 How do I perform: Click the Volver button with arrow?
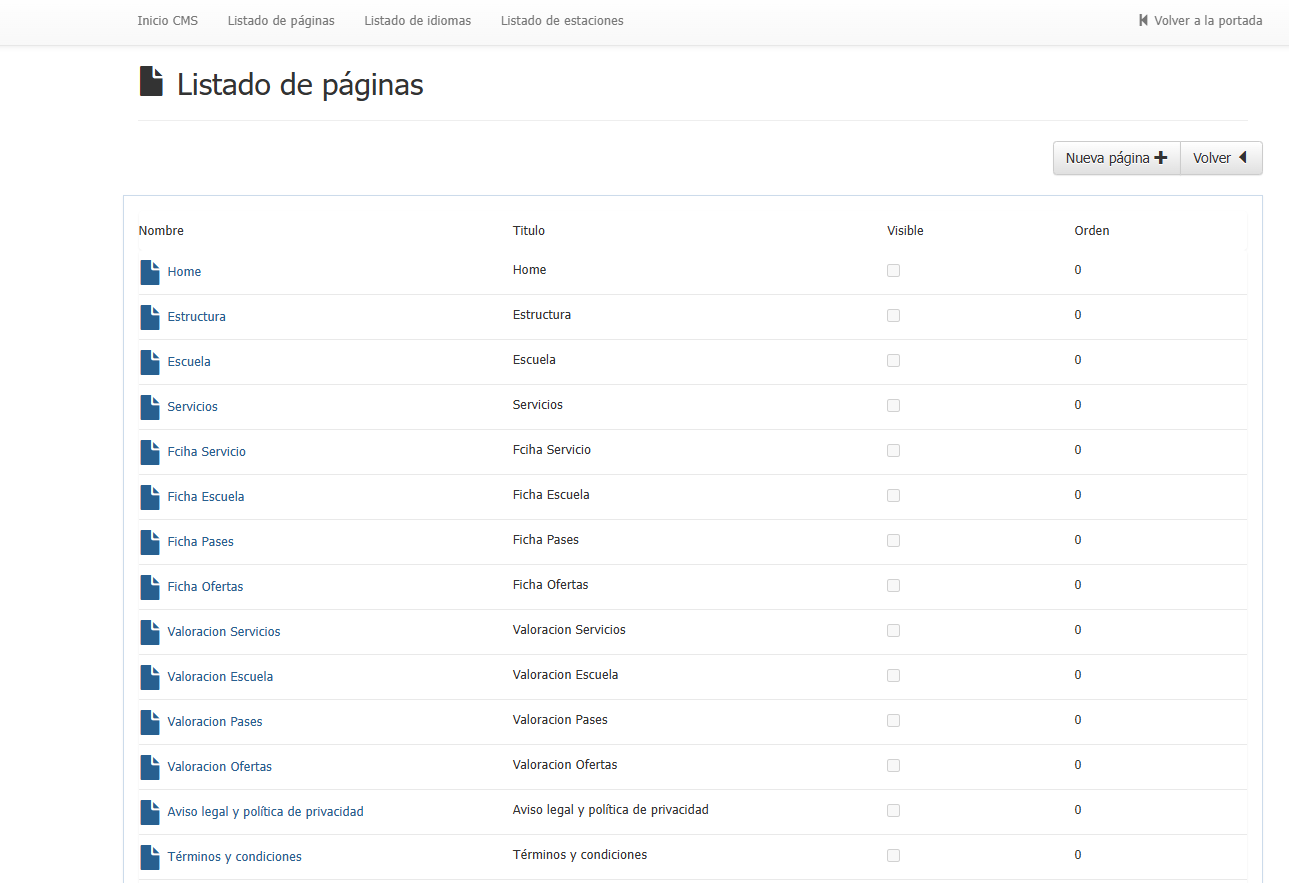1220,158
